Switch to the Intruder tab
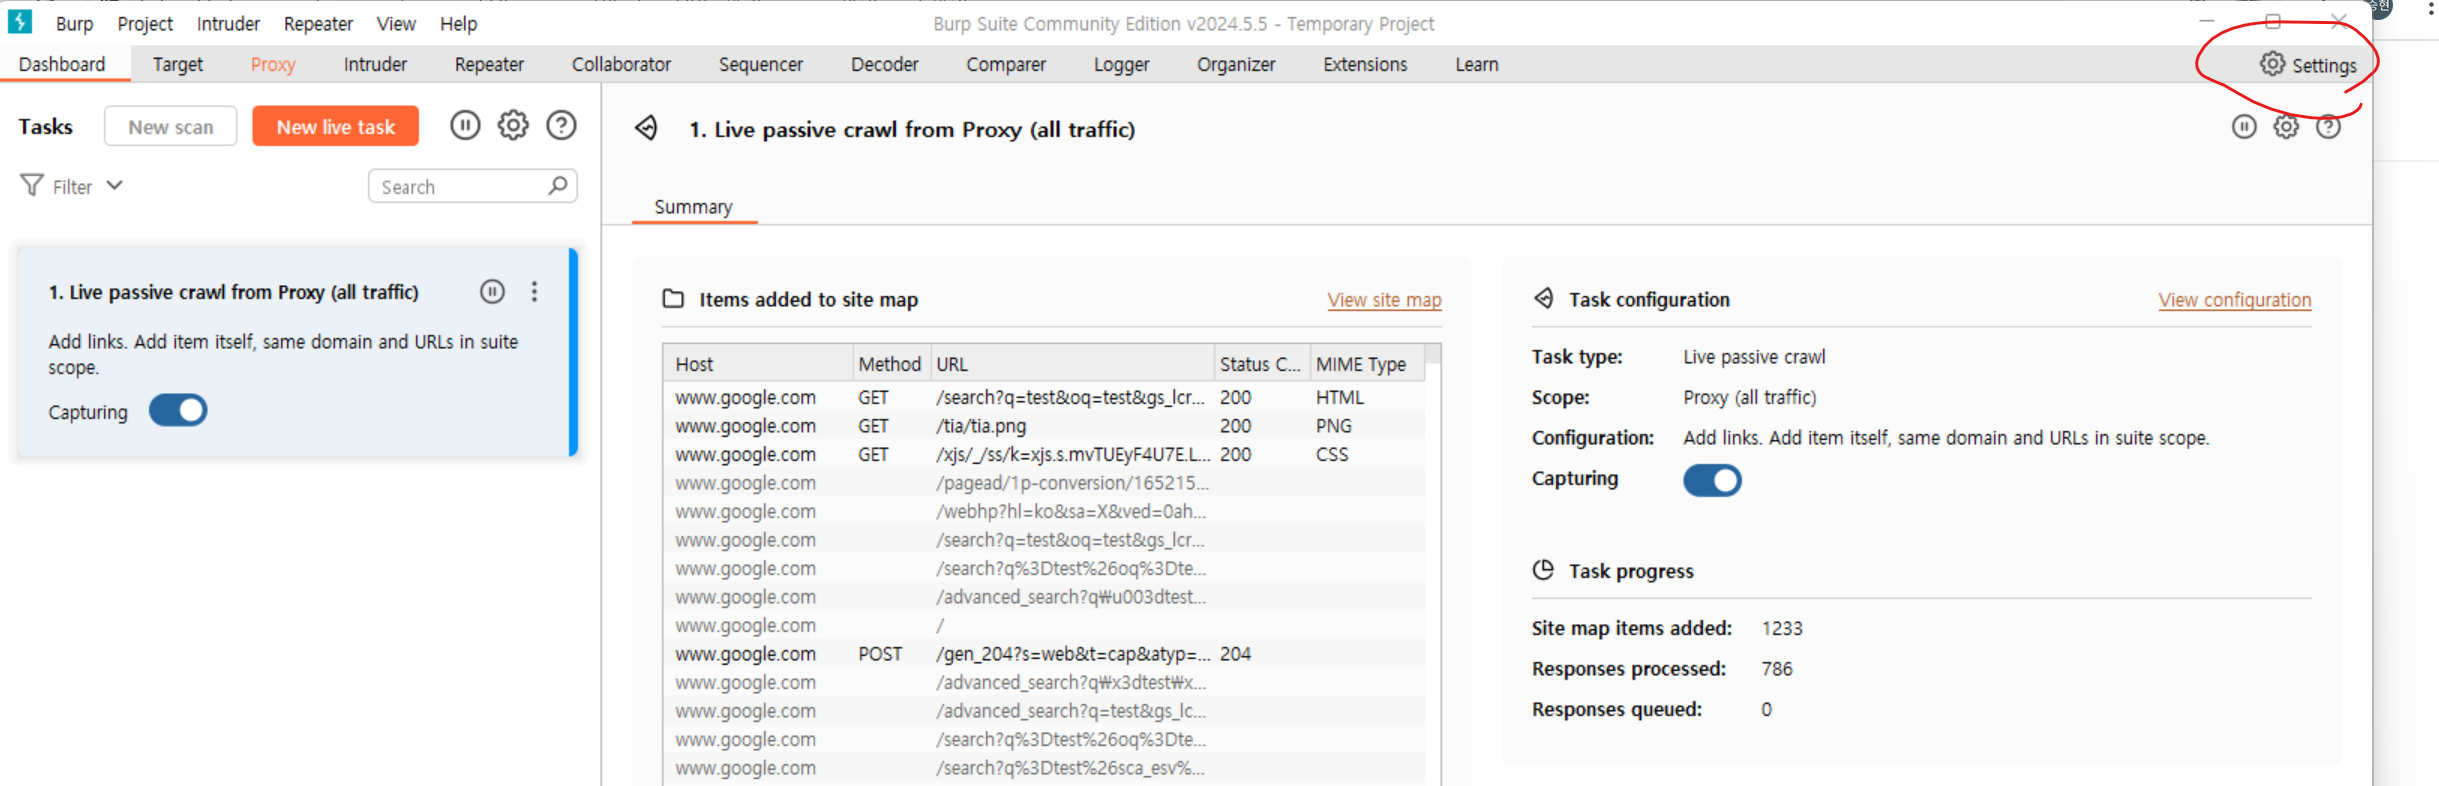Image resolution: width=2439 pixels, height=786 pixels. (x=375, y=64)
